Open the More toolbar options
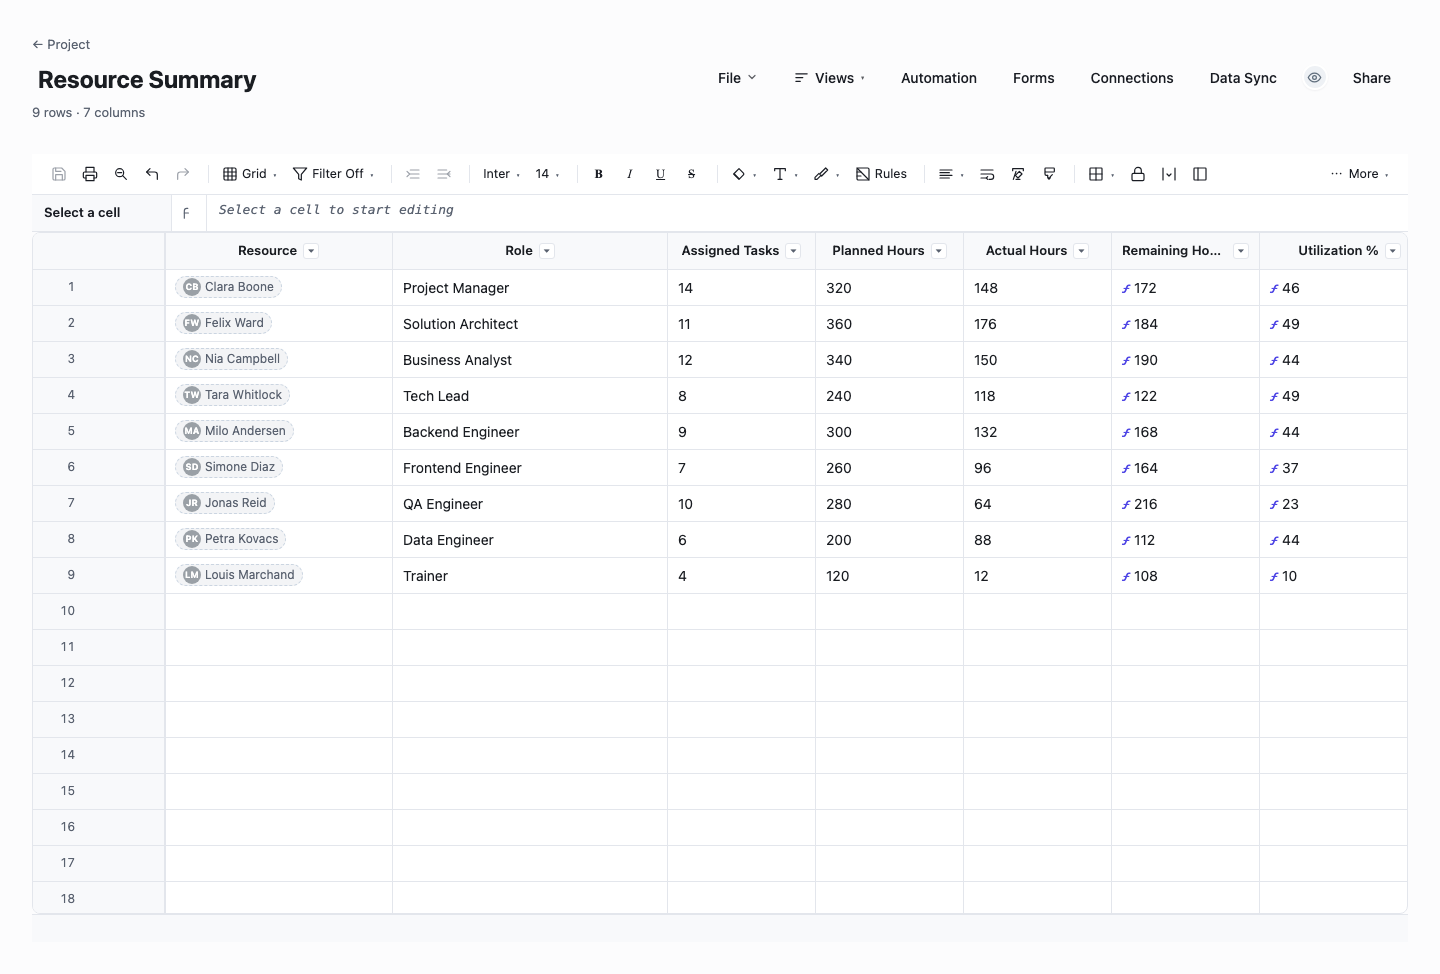Viewport: 1440px width, 974px height. pyautogui.click(x=1359, y=174)
